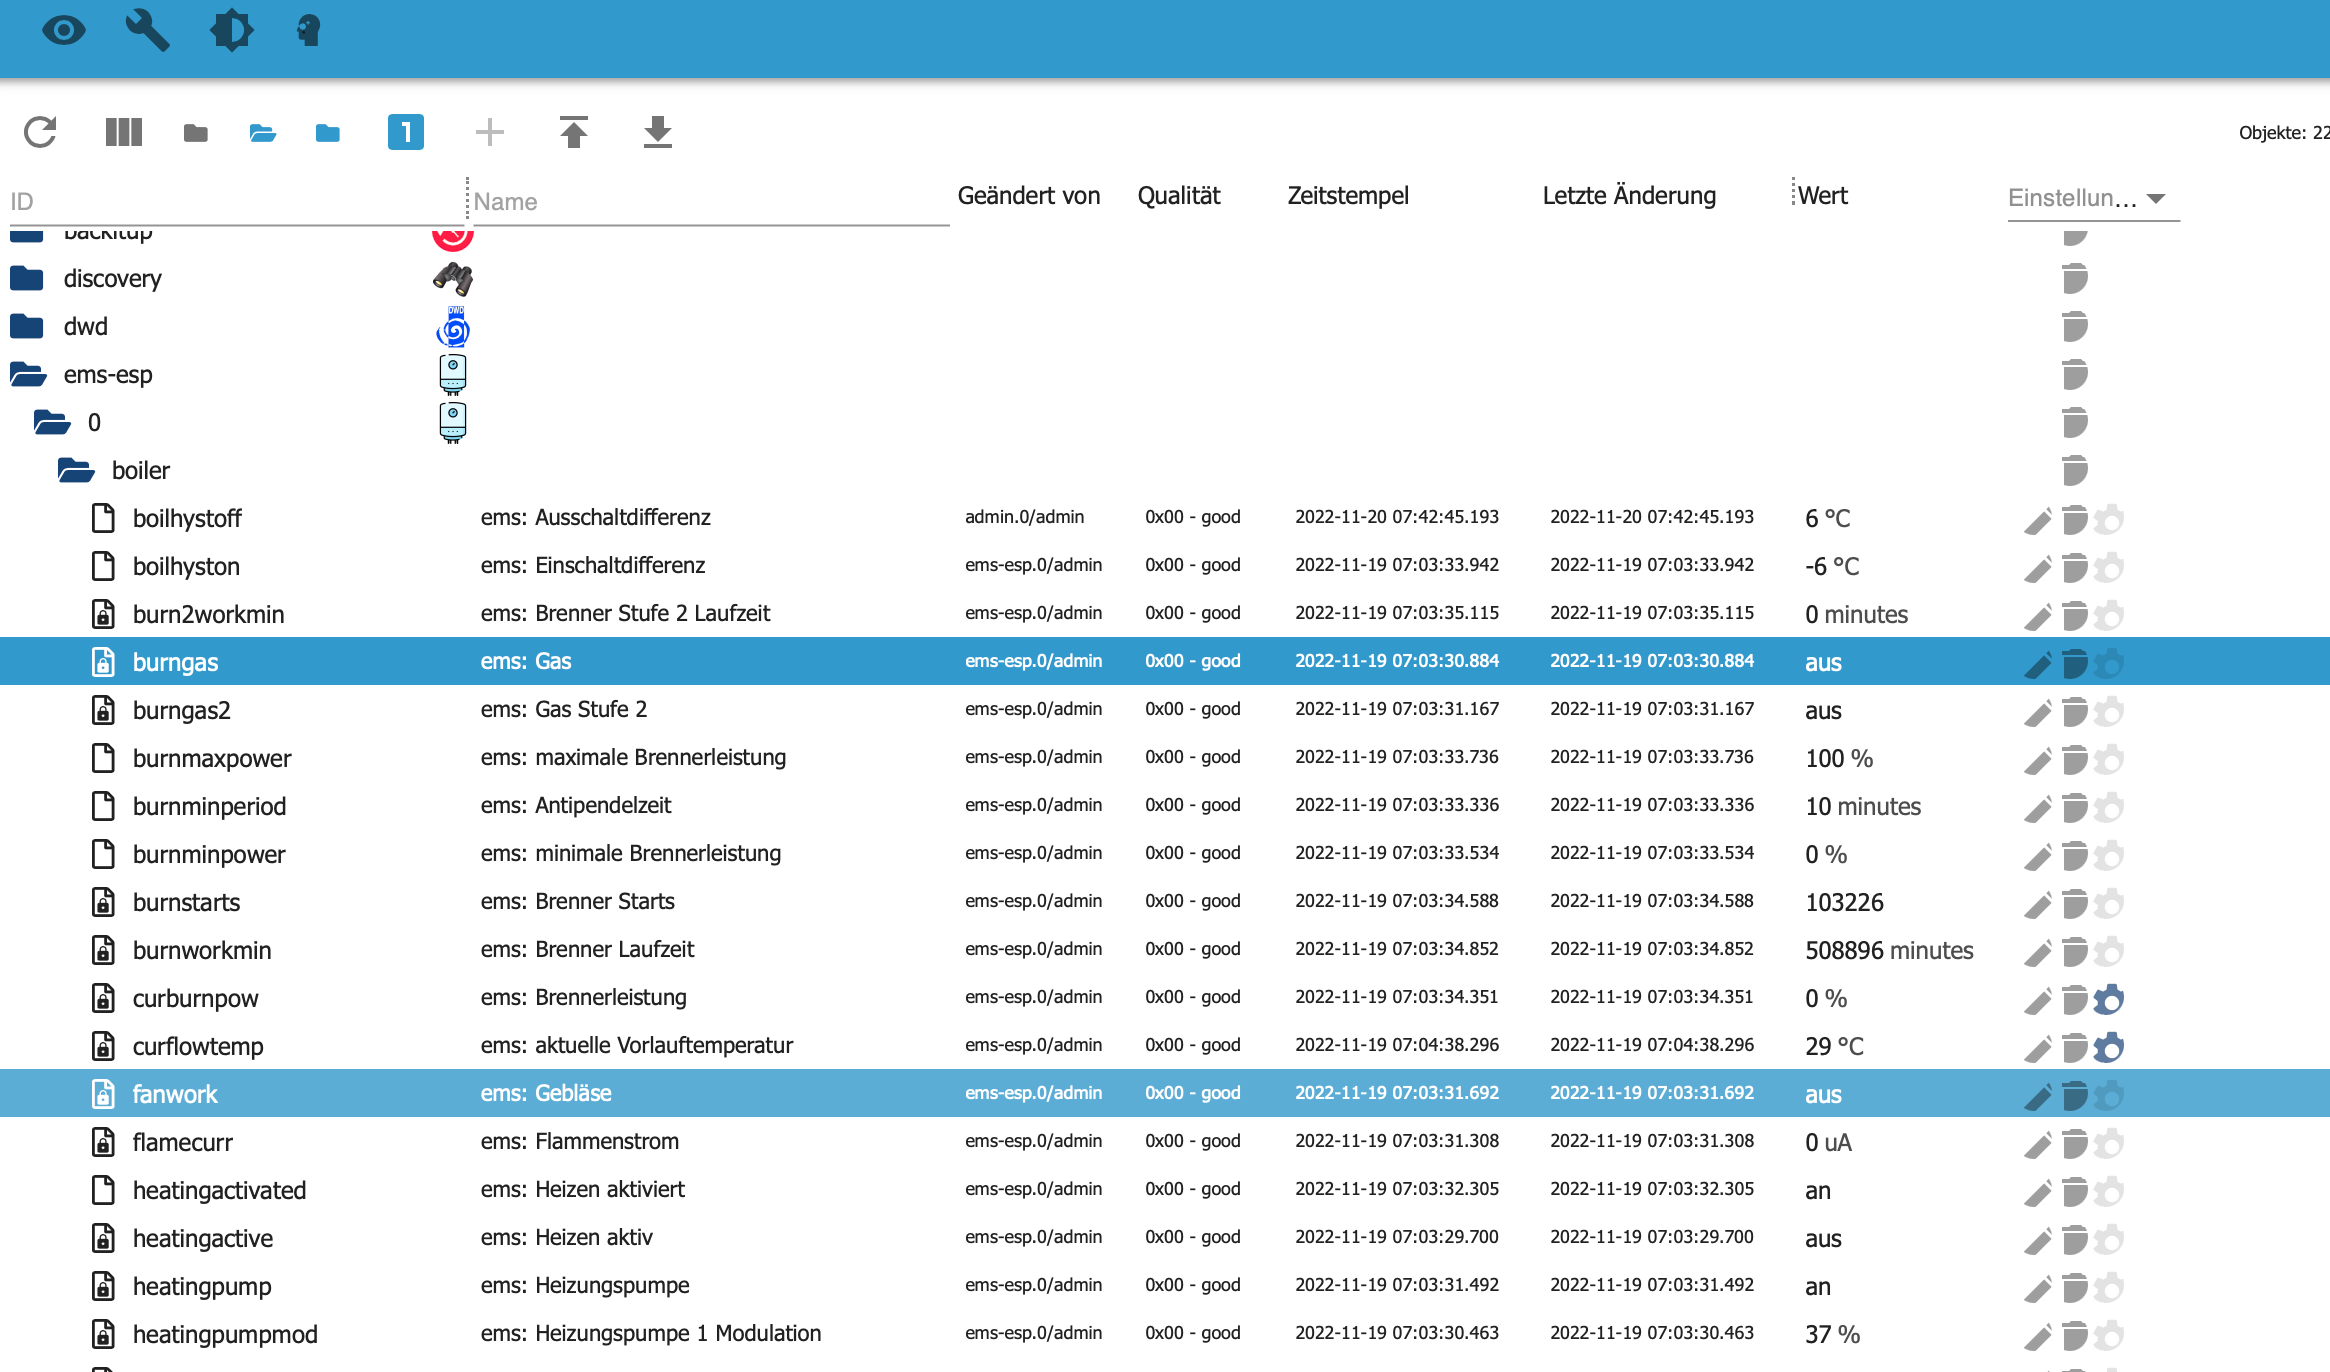The image size is (2330, 1372).
Task: Click the download objects arrow icon
Action: click(x=657, y=132)
